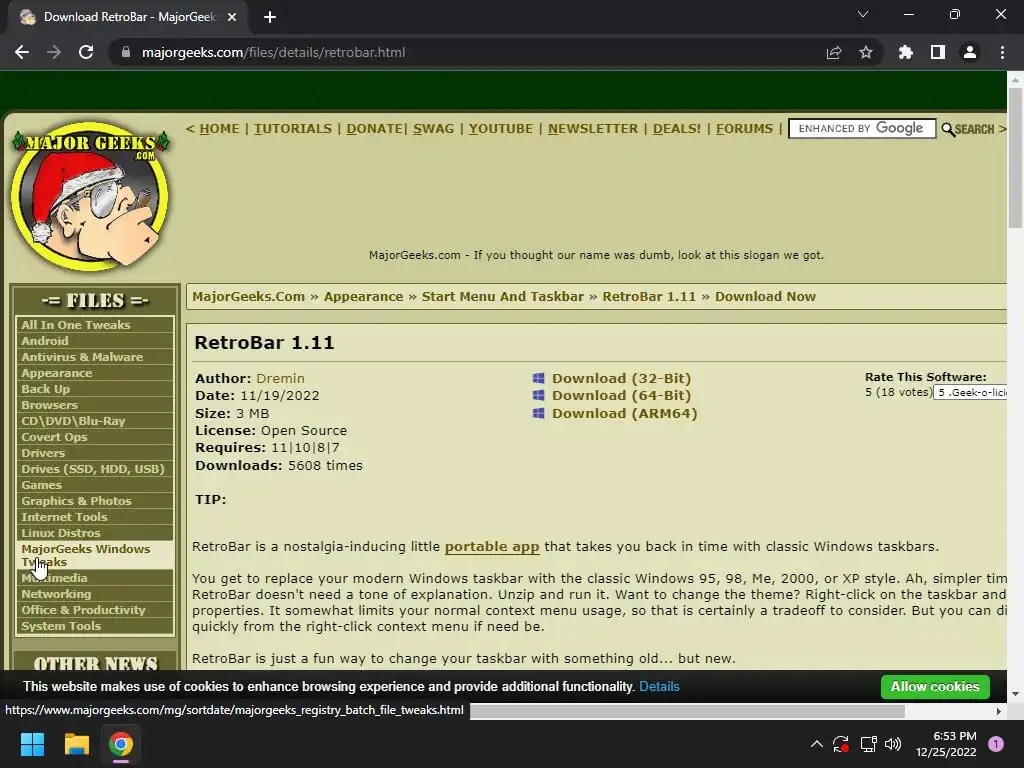Click RetroBar 1.11 in the breadcrumb
1024x768 pixels.
[649, 296]
